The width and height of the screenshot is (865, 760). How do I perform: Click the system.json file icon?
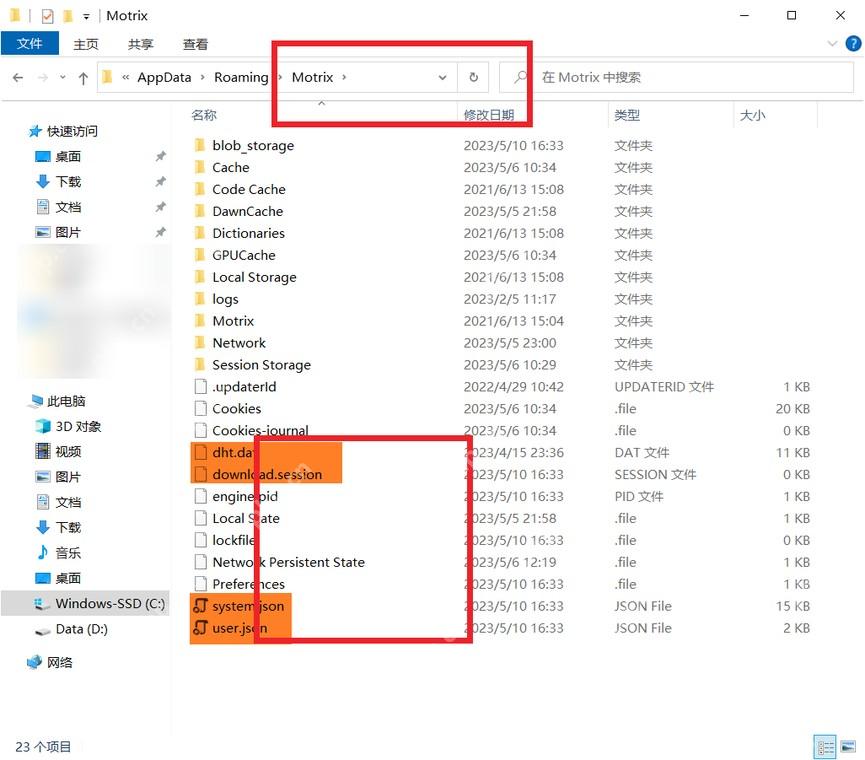pos(200,606)
